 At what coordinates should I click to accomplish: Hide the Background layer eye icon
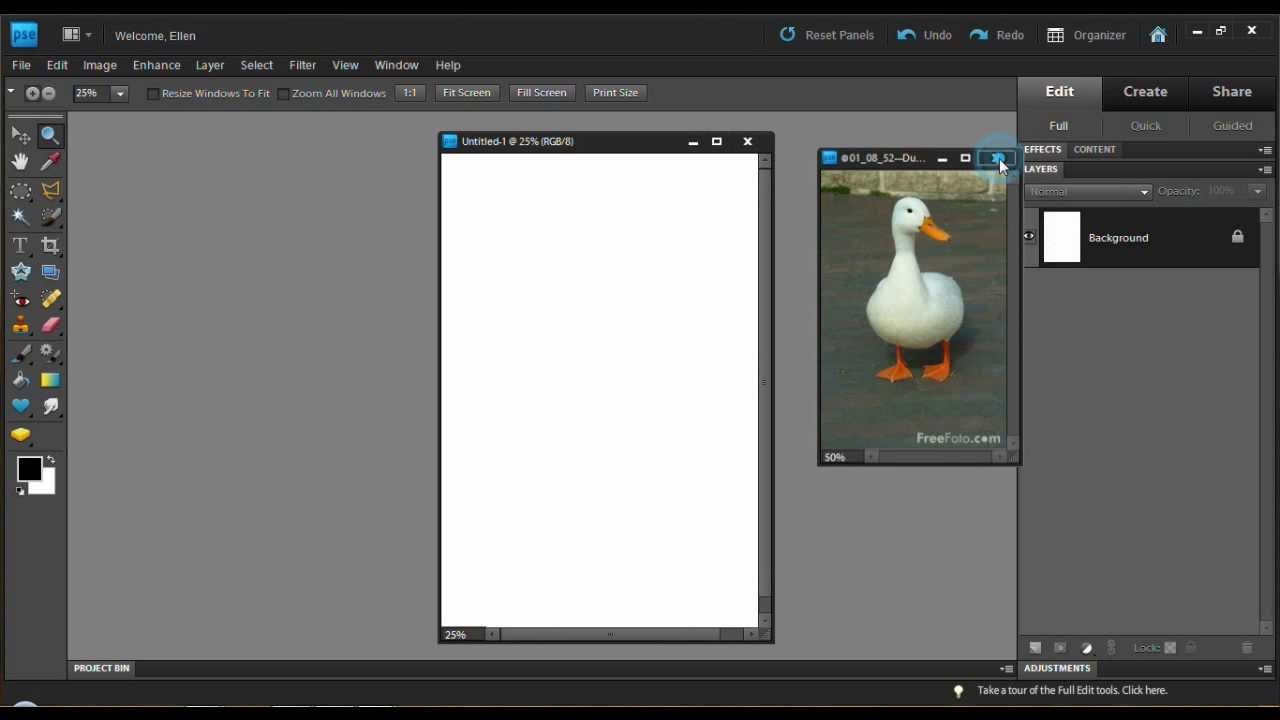pyautogui.click(x=1029, y=237)
